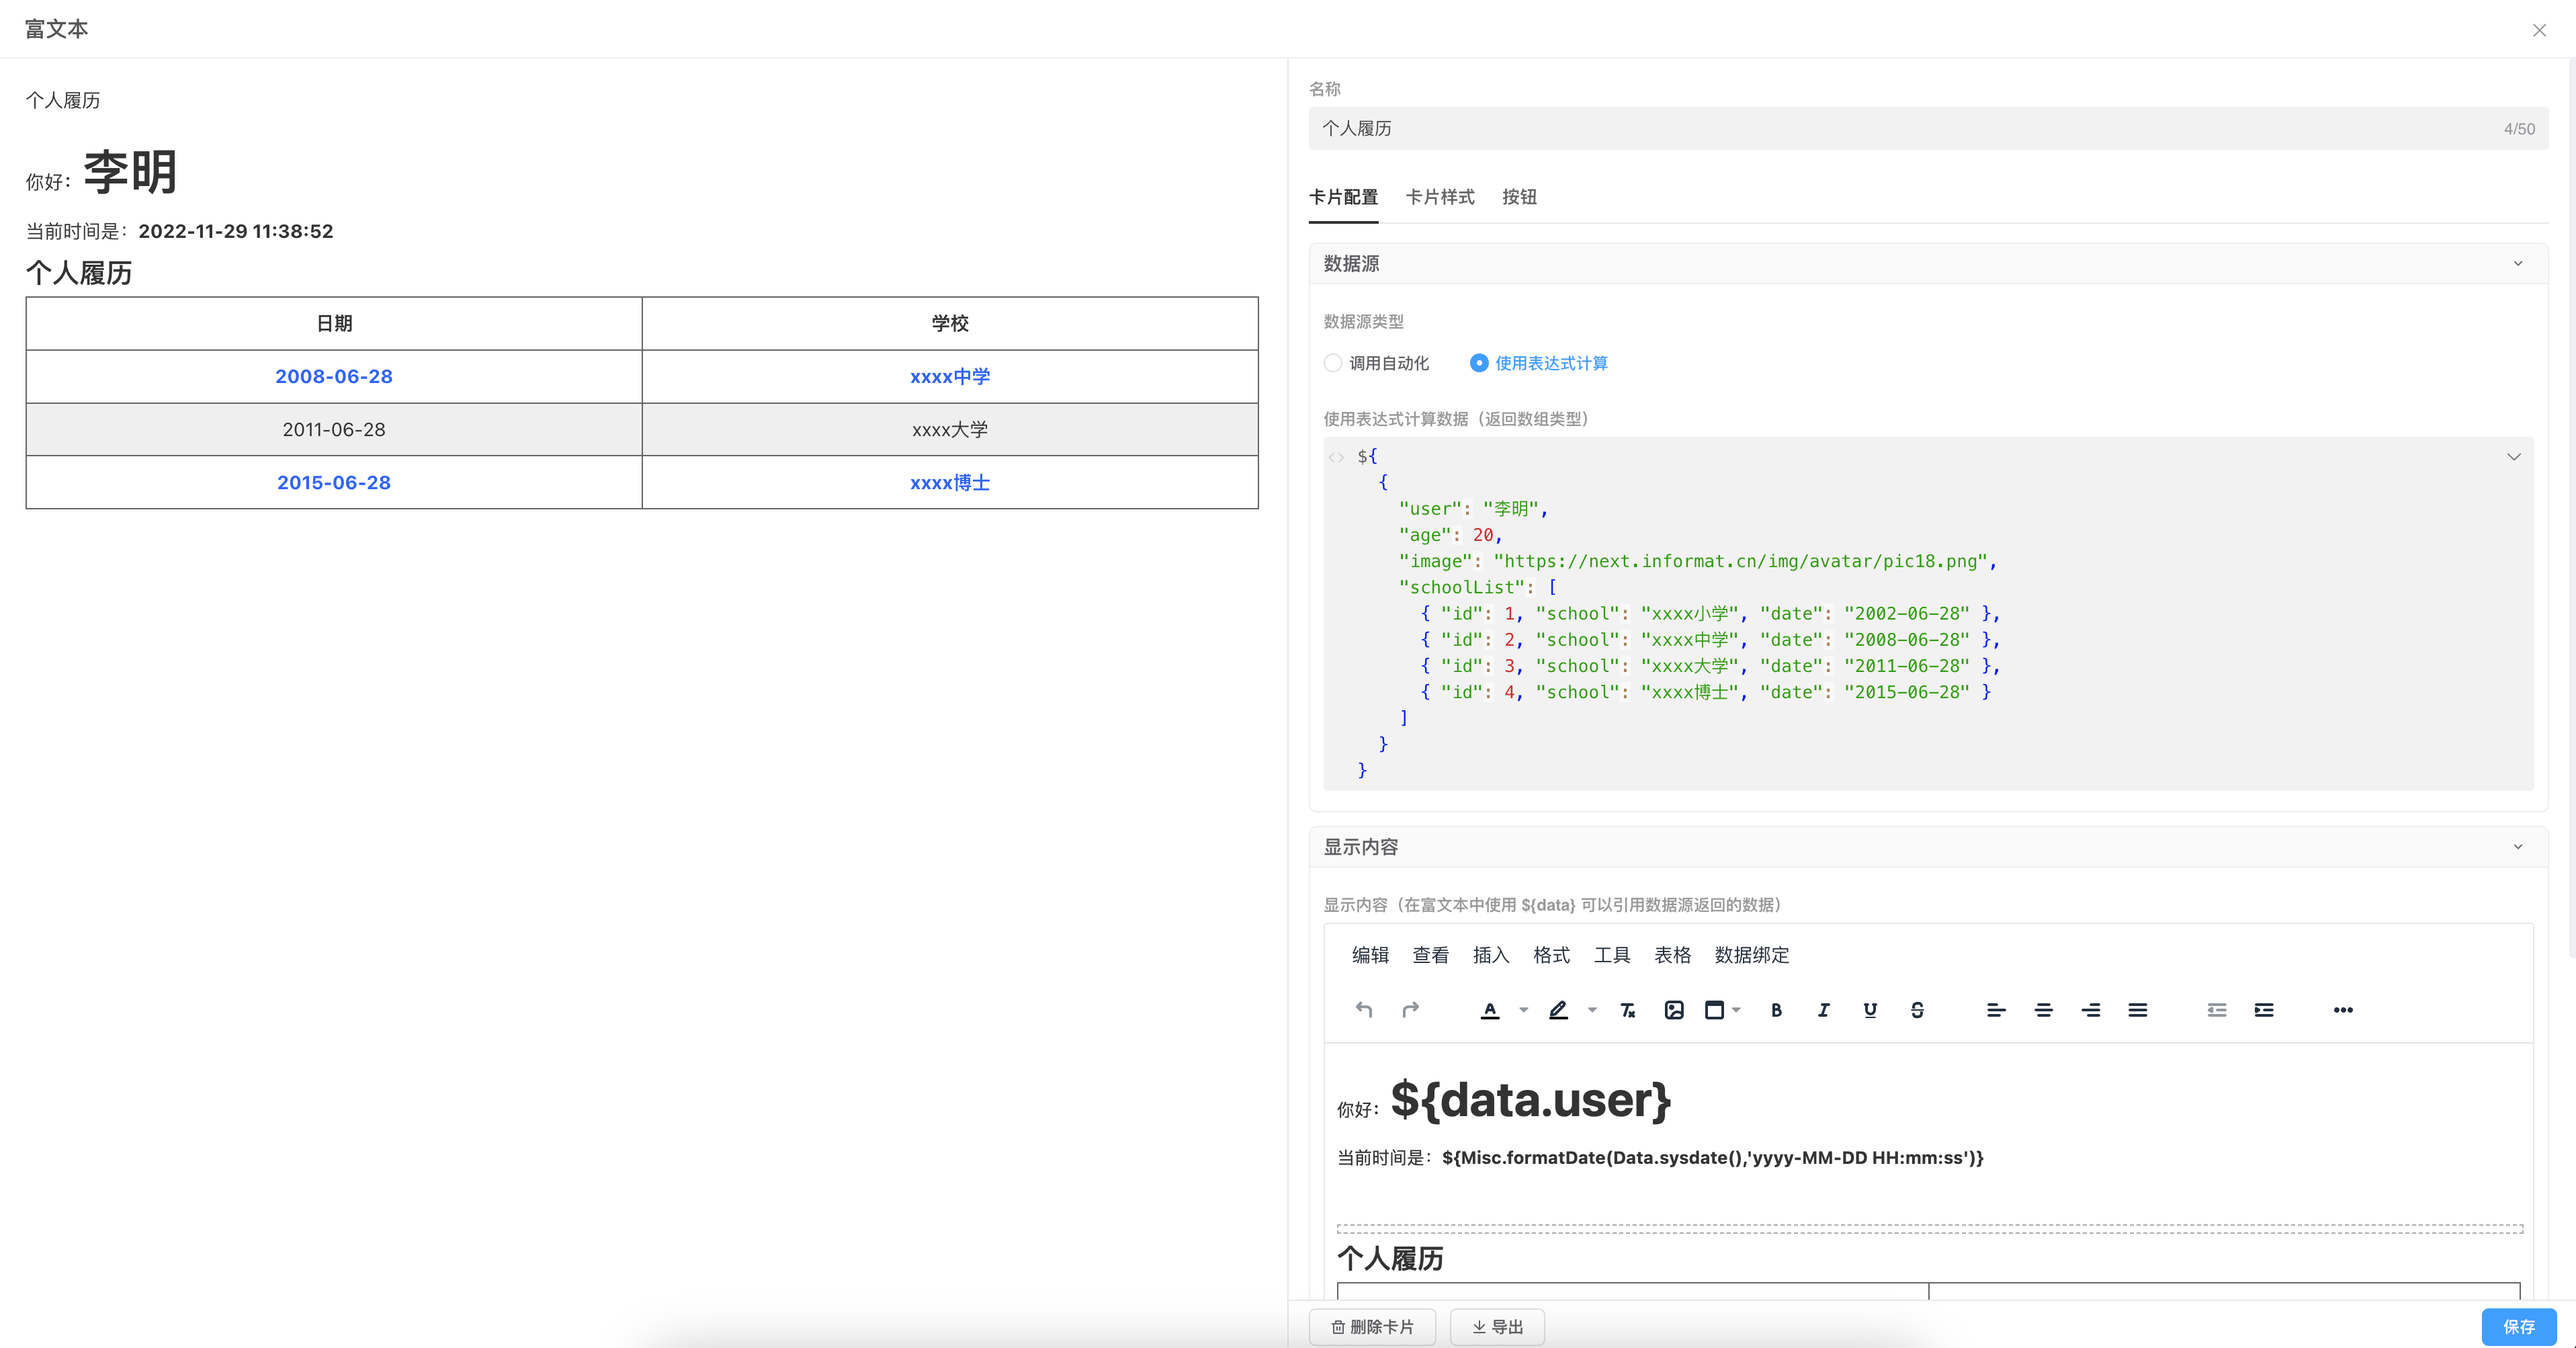
Task: Apply strikethrough formatting icon
Action: click(1917, 1010)
